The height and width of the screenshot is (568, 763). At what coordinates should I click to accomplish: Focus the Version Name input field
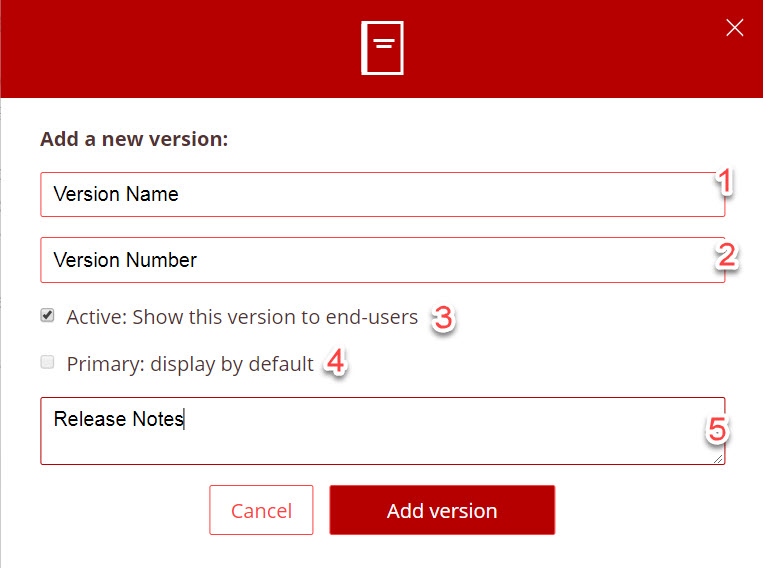tap(382, 194)
